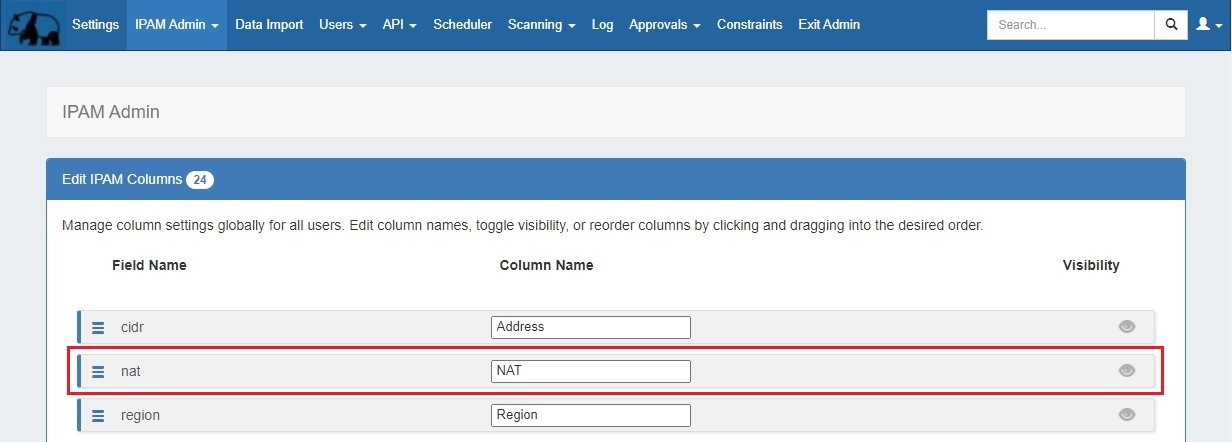Image resolution: width=1232 pixels, height=442 pixels.
Task: Open the API dropdown menu
Action: 399,25
